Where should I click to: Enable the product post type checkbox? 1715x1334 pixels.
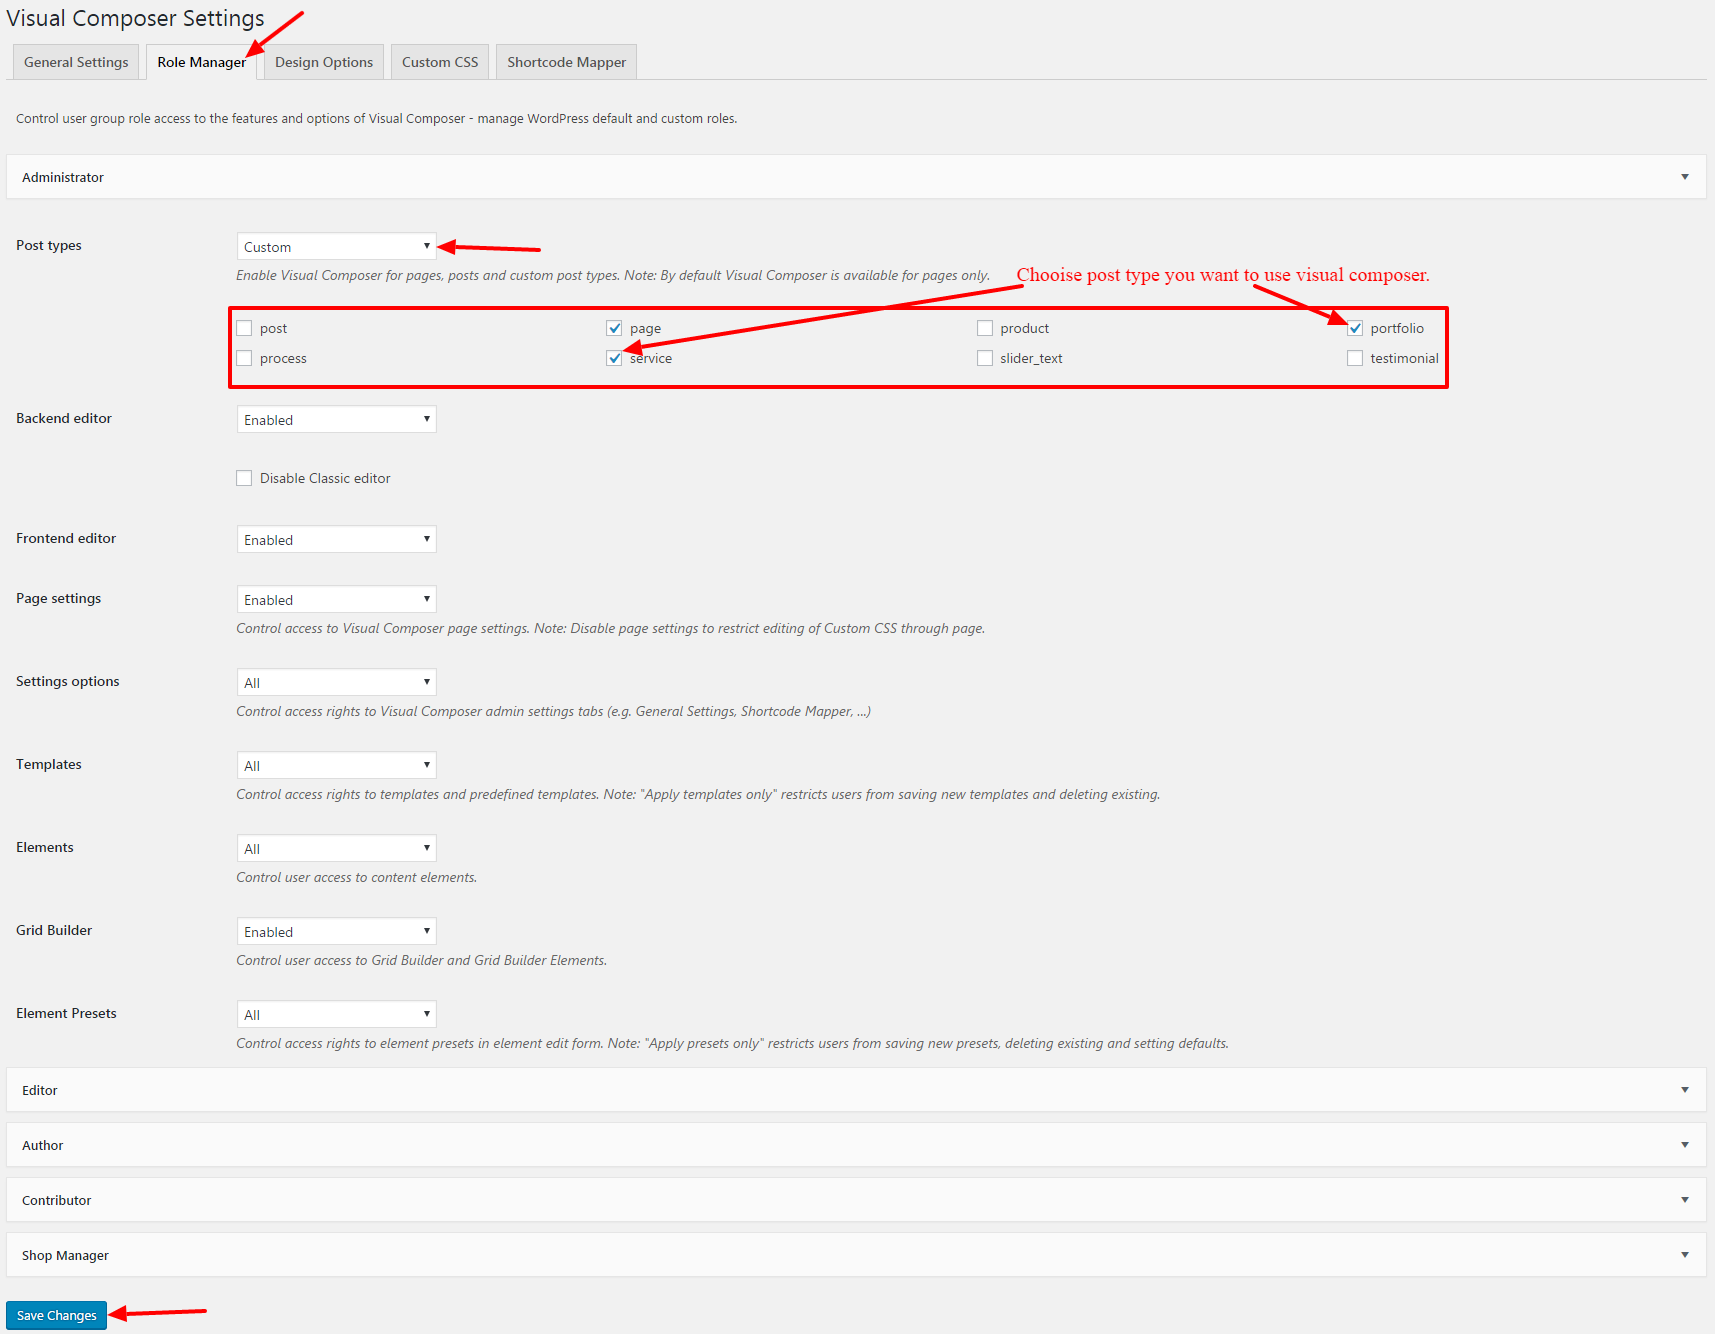[x=985, y=328]
